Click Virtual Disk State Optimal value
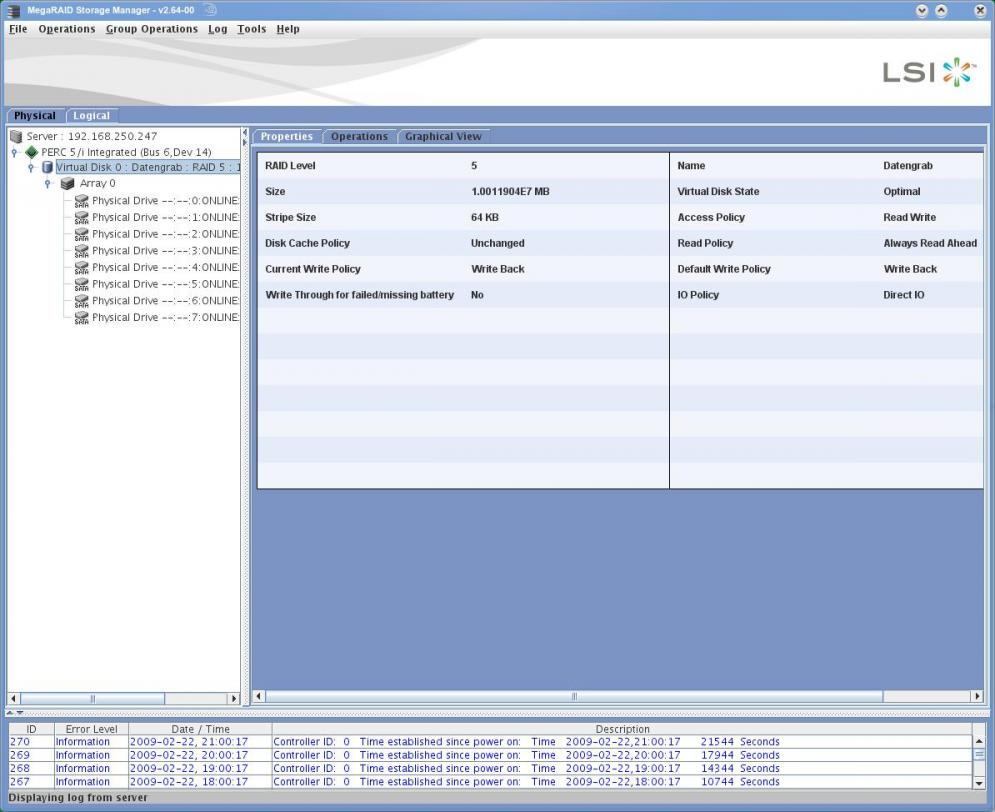The width and height of the screenshot is (995, 812). click(902, 192)
